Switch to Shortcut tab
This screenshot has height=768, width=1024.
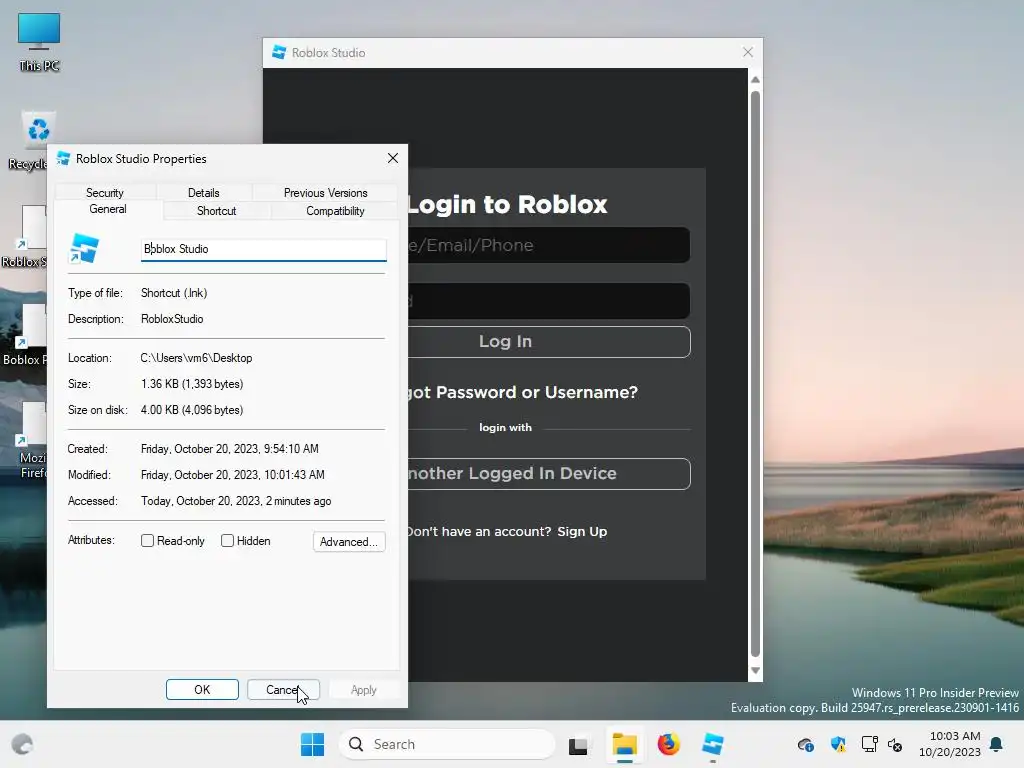(x=216, y=211)
